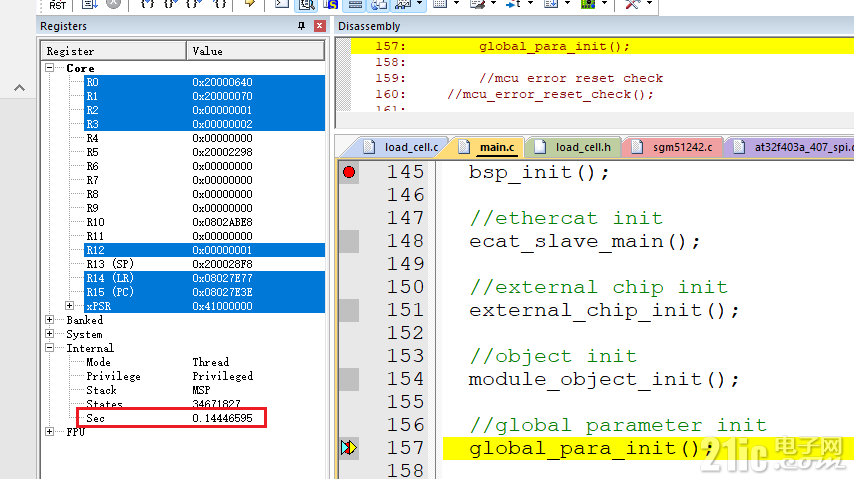Click R15 (PC) value 0x08027E3E
Image resolution: width=854 pixels, height=479 pixels.
(x=222, y=292)
